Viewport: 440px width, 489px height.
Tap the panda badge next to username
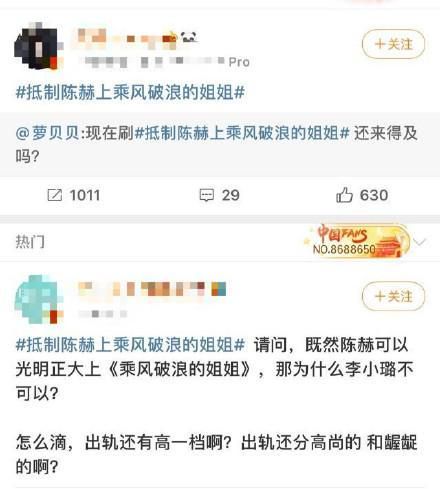tap(189, 37)
